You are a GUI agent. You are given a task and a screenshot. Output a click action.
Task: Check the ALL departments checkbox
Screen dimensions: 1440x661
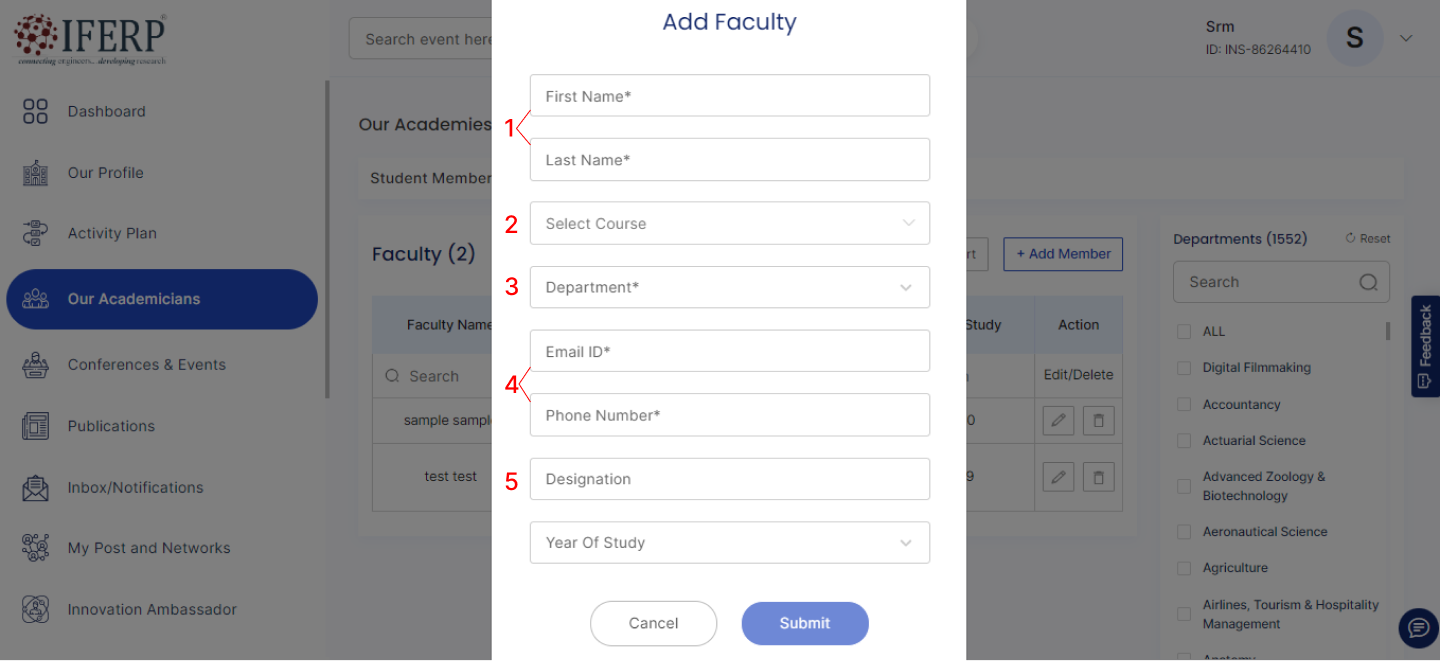[x=1184, y=331]
